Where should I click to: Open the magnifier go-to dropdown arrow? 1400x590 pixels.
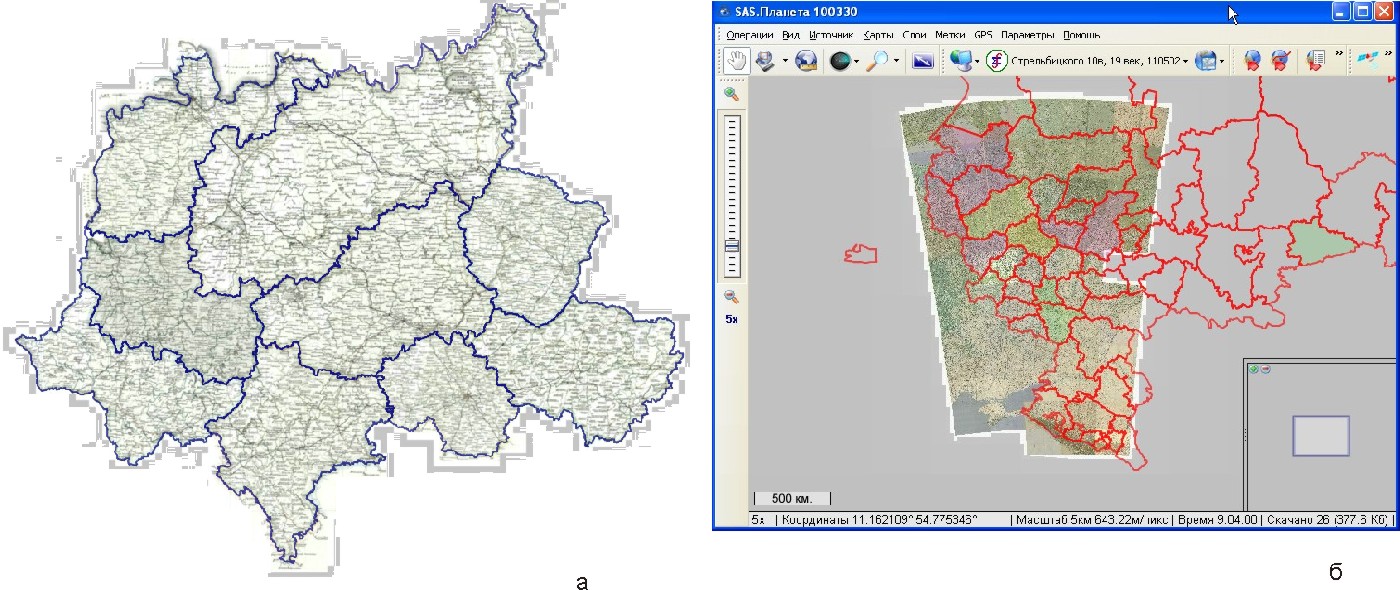896,61
